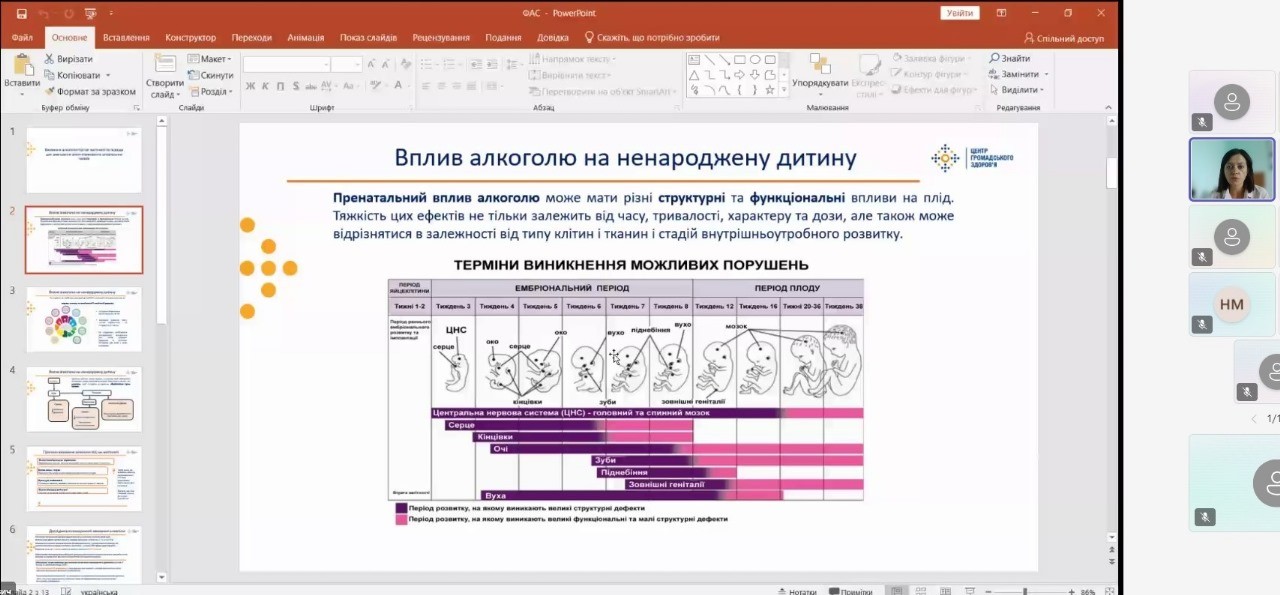This screenshot has height=595, width=1280.
Task: Expand the Виділити (Select) dropdown
Action: (x=1018, y=90)
